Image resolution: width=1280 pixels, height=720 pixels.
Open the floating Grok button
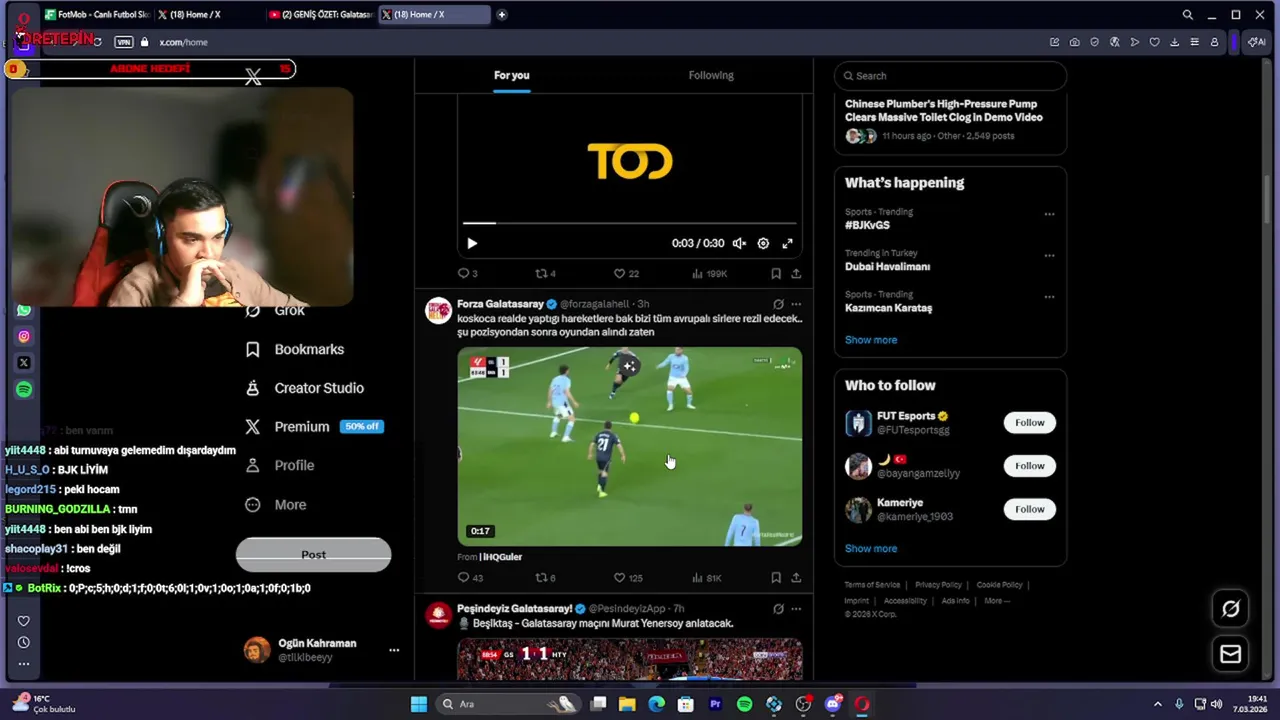[x=1231, y=608]
